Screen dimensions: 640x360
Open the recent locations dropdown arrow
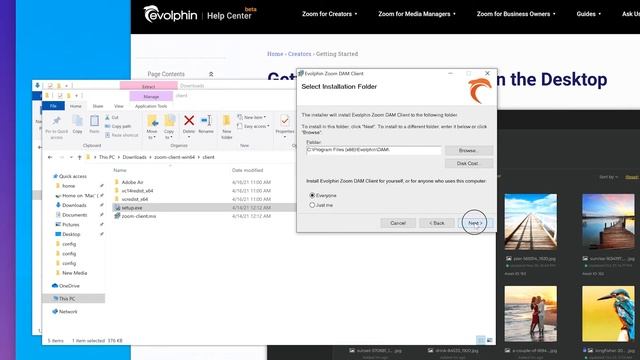(71, 157)
